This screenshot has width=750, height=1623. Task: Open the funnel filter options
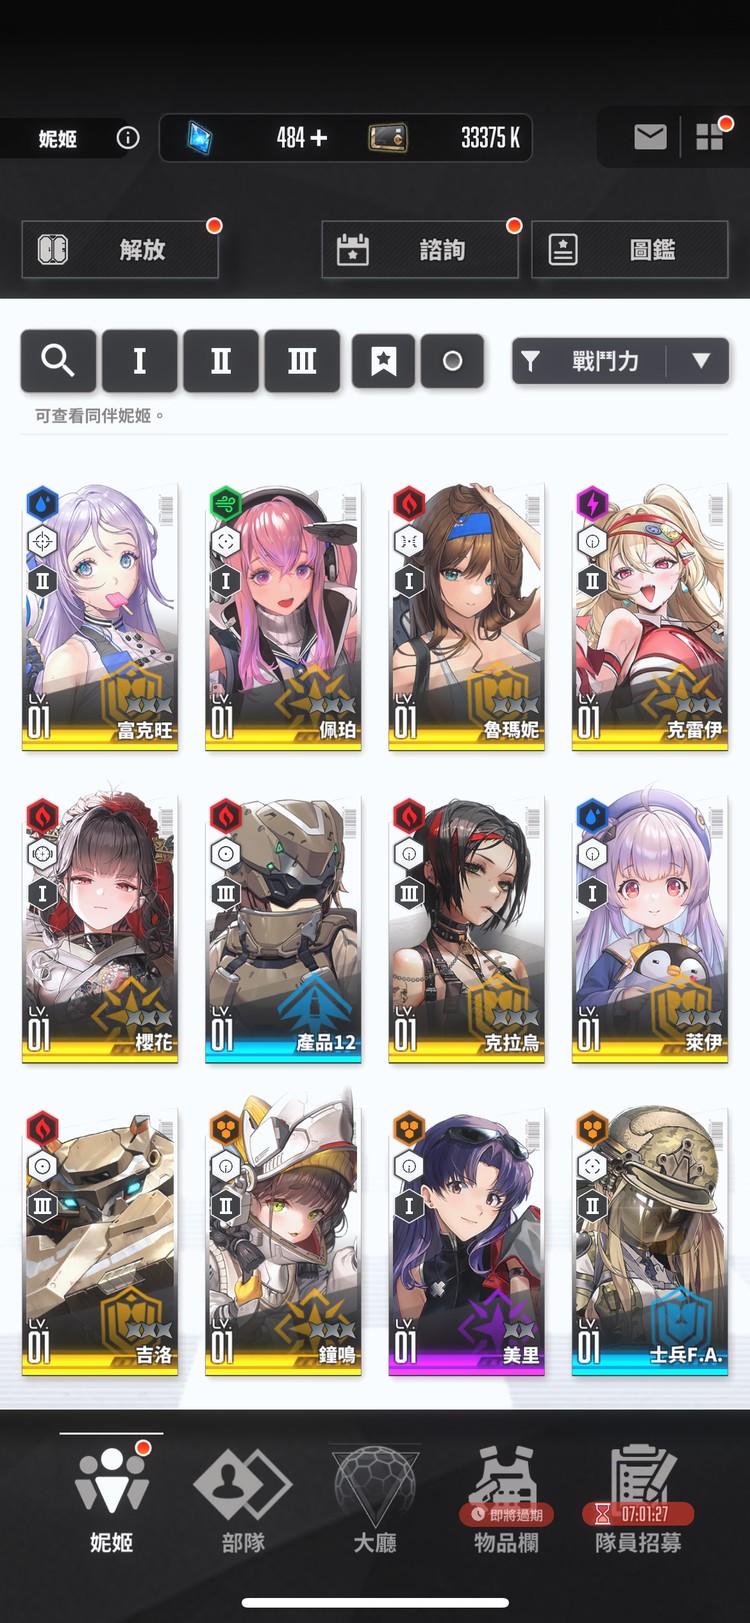531,361
